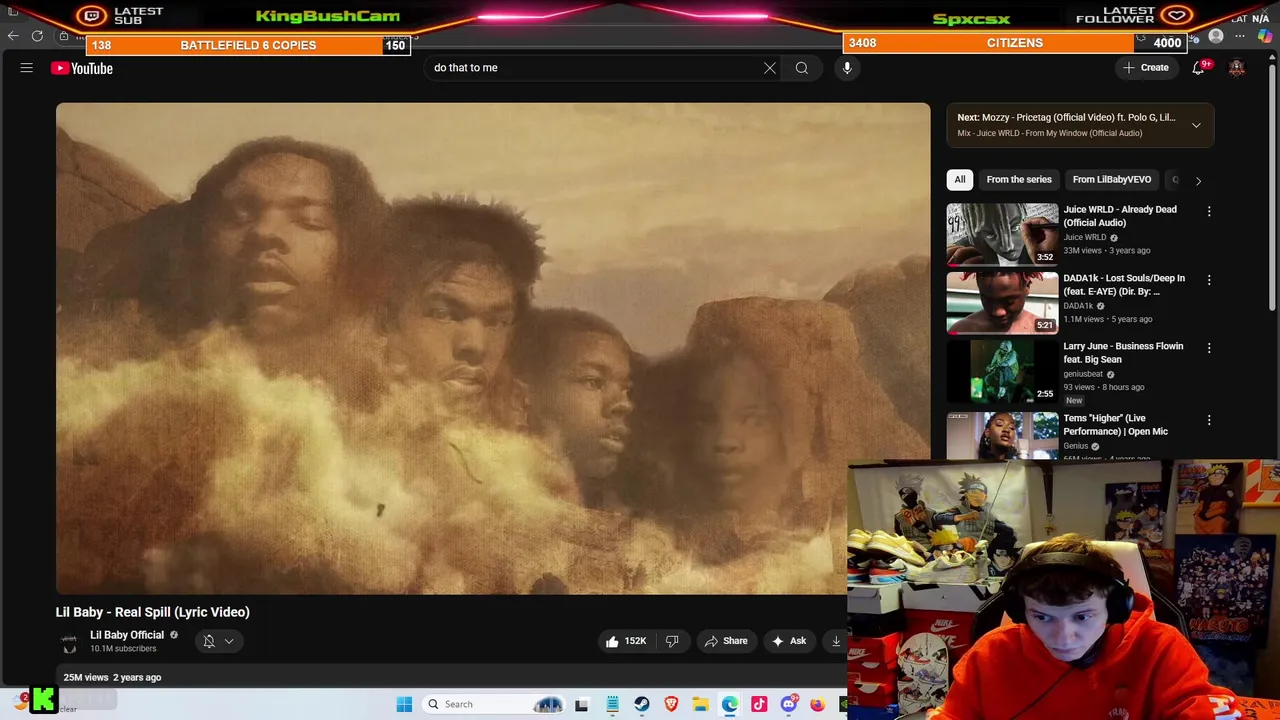This screenshot has width=1280, height=720.
Task: Open options menu for Larry June video
Action: (x=1209, y=348)
